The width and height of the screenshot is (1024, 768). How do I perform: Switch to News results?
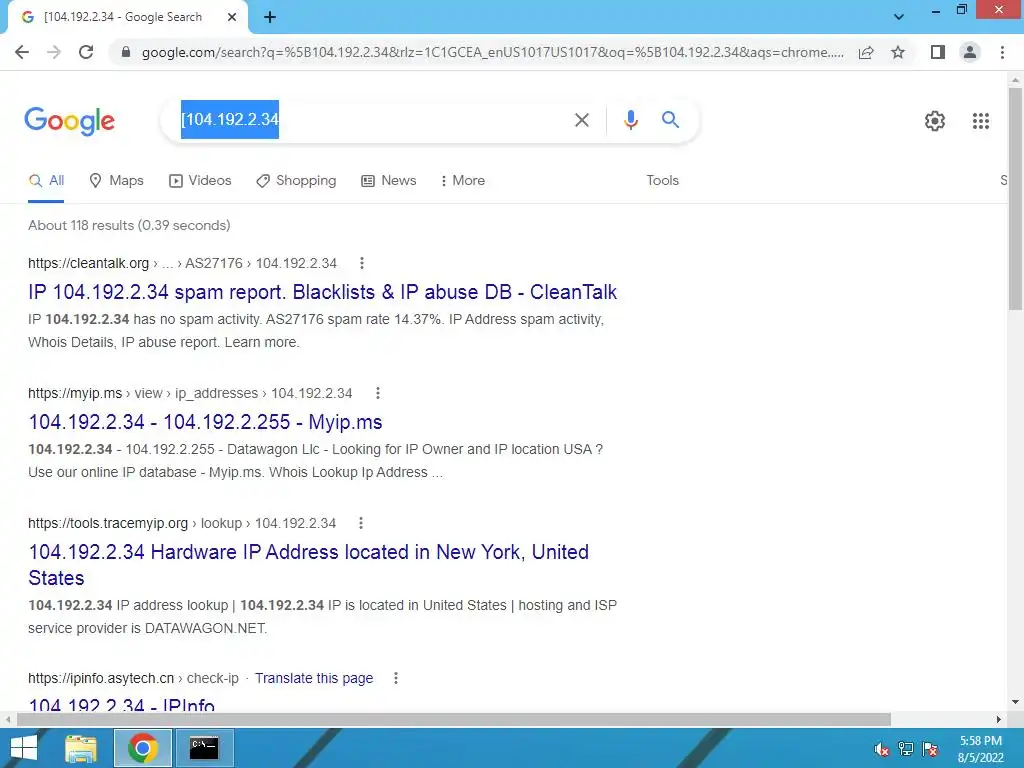pyautogui.click(x=389, y=180)
